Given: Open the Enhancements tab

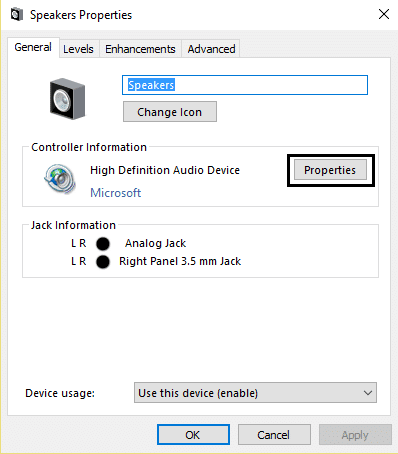Looking at the screenshot, I should [140, 49].
